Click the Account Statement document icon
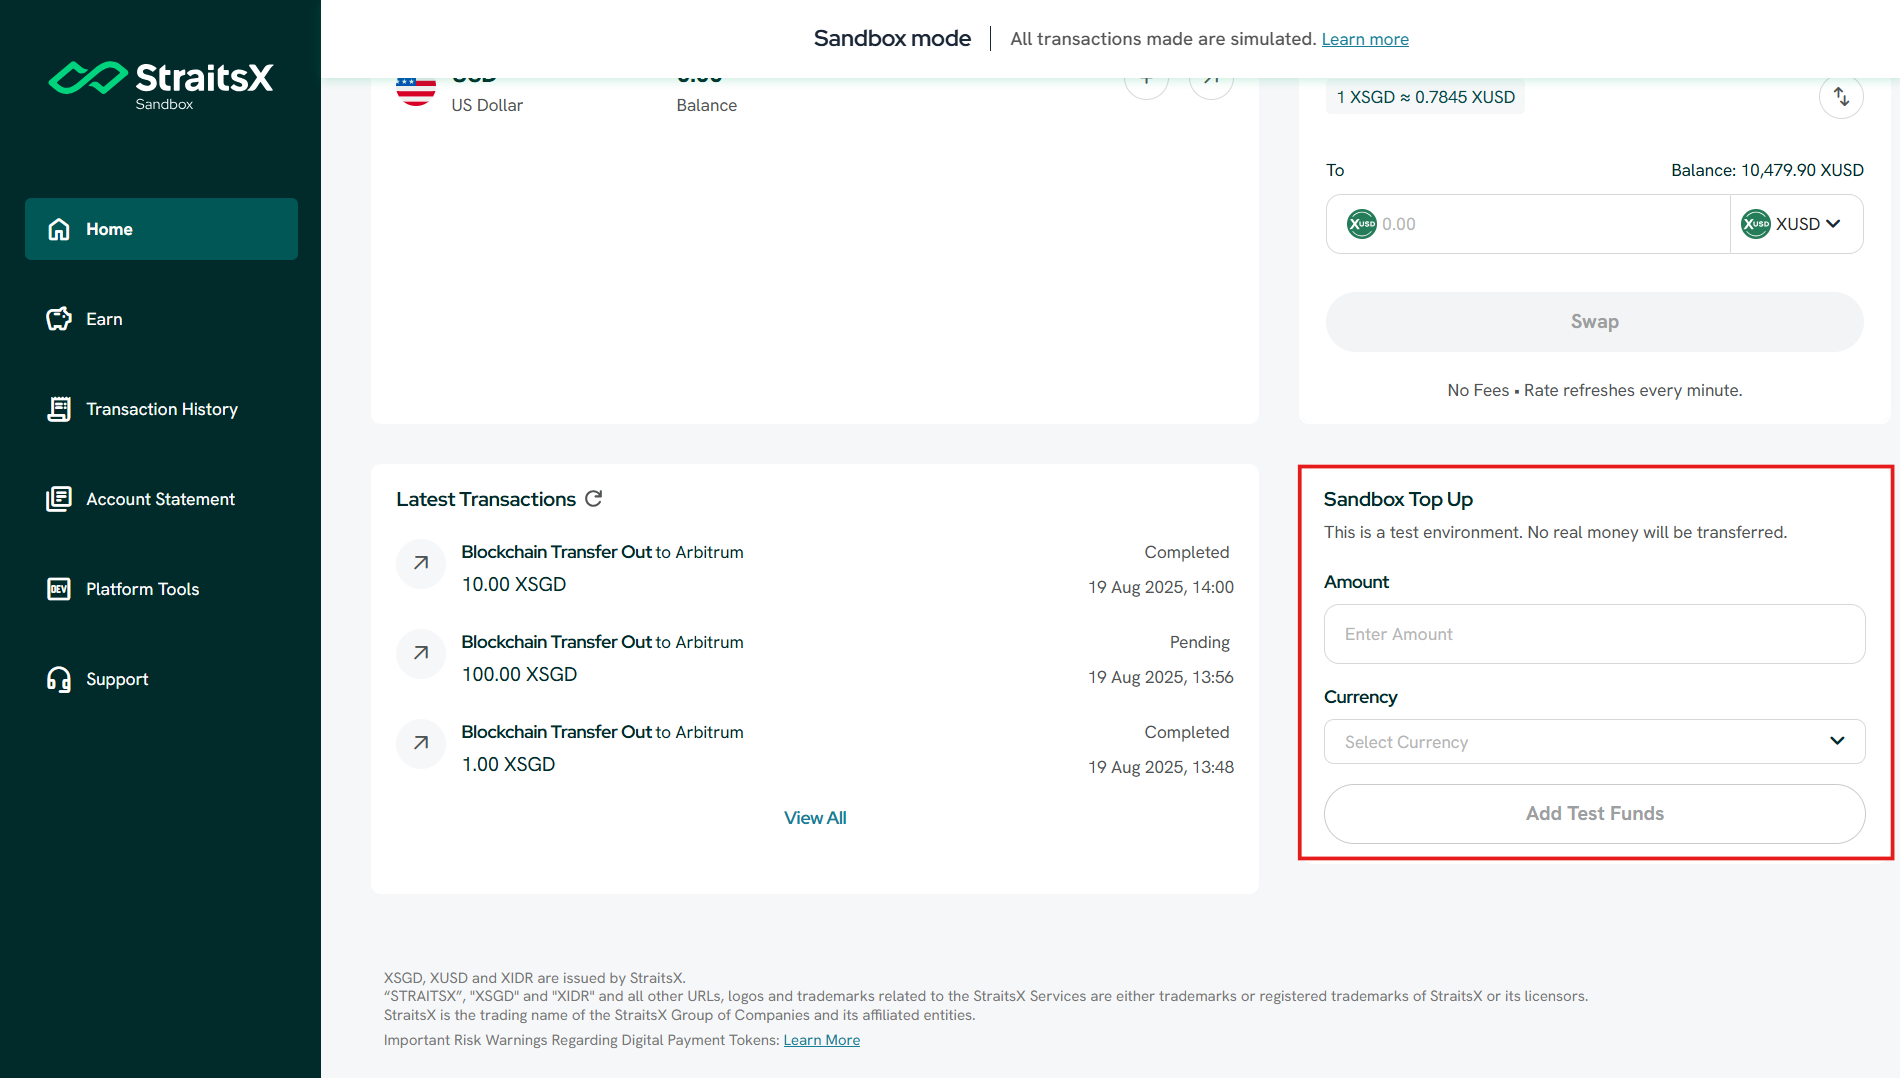 click(59, 499)
